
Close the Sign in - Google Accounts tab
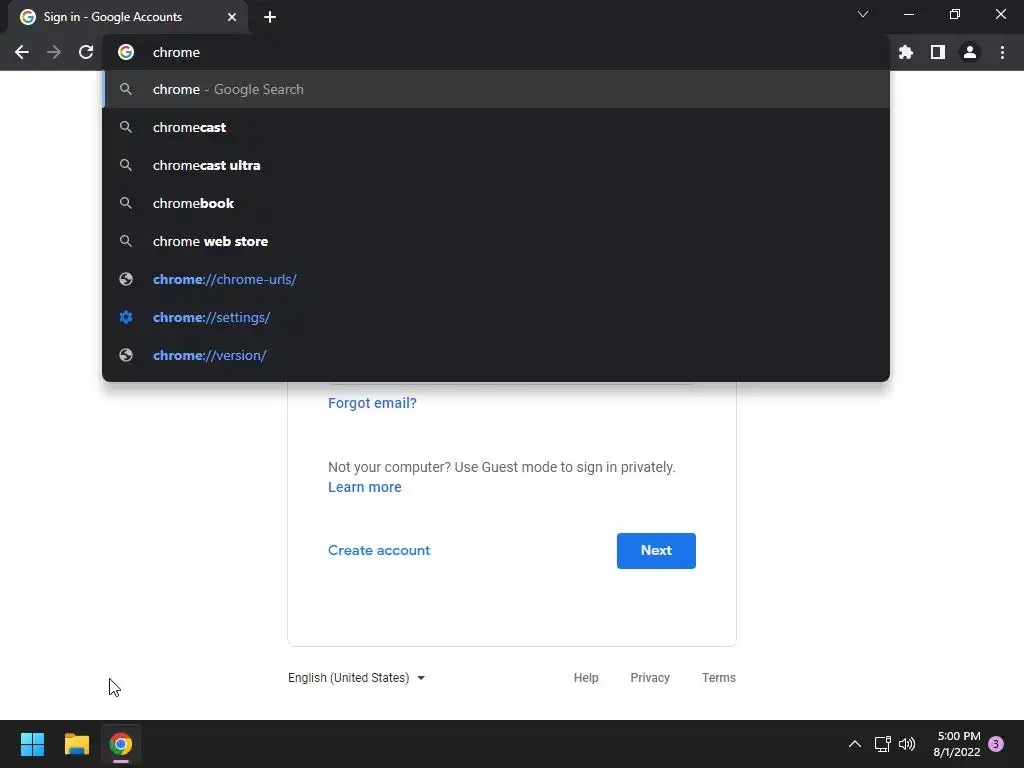pos(232,17)
